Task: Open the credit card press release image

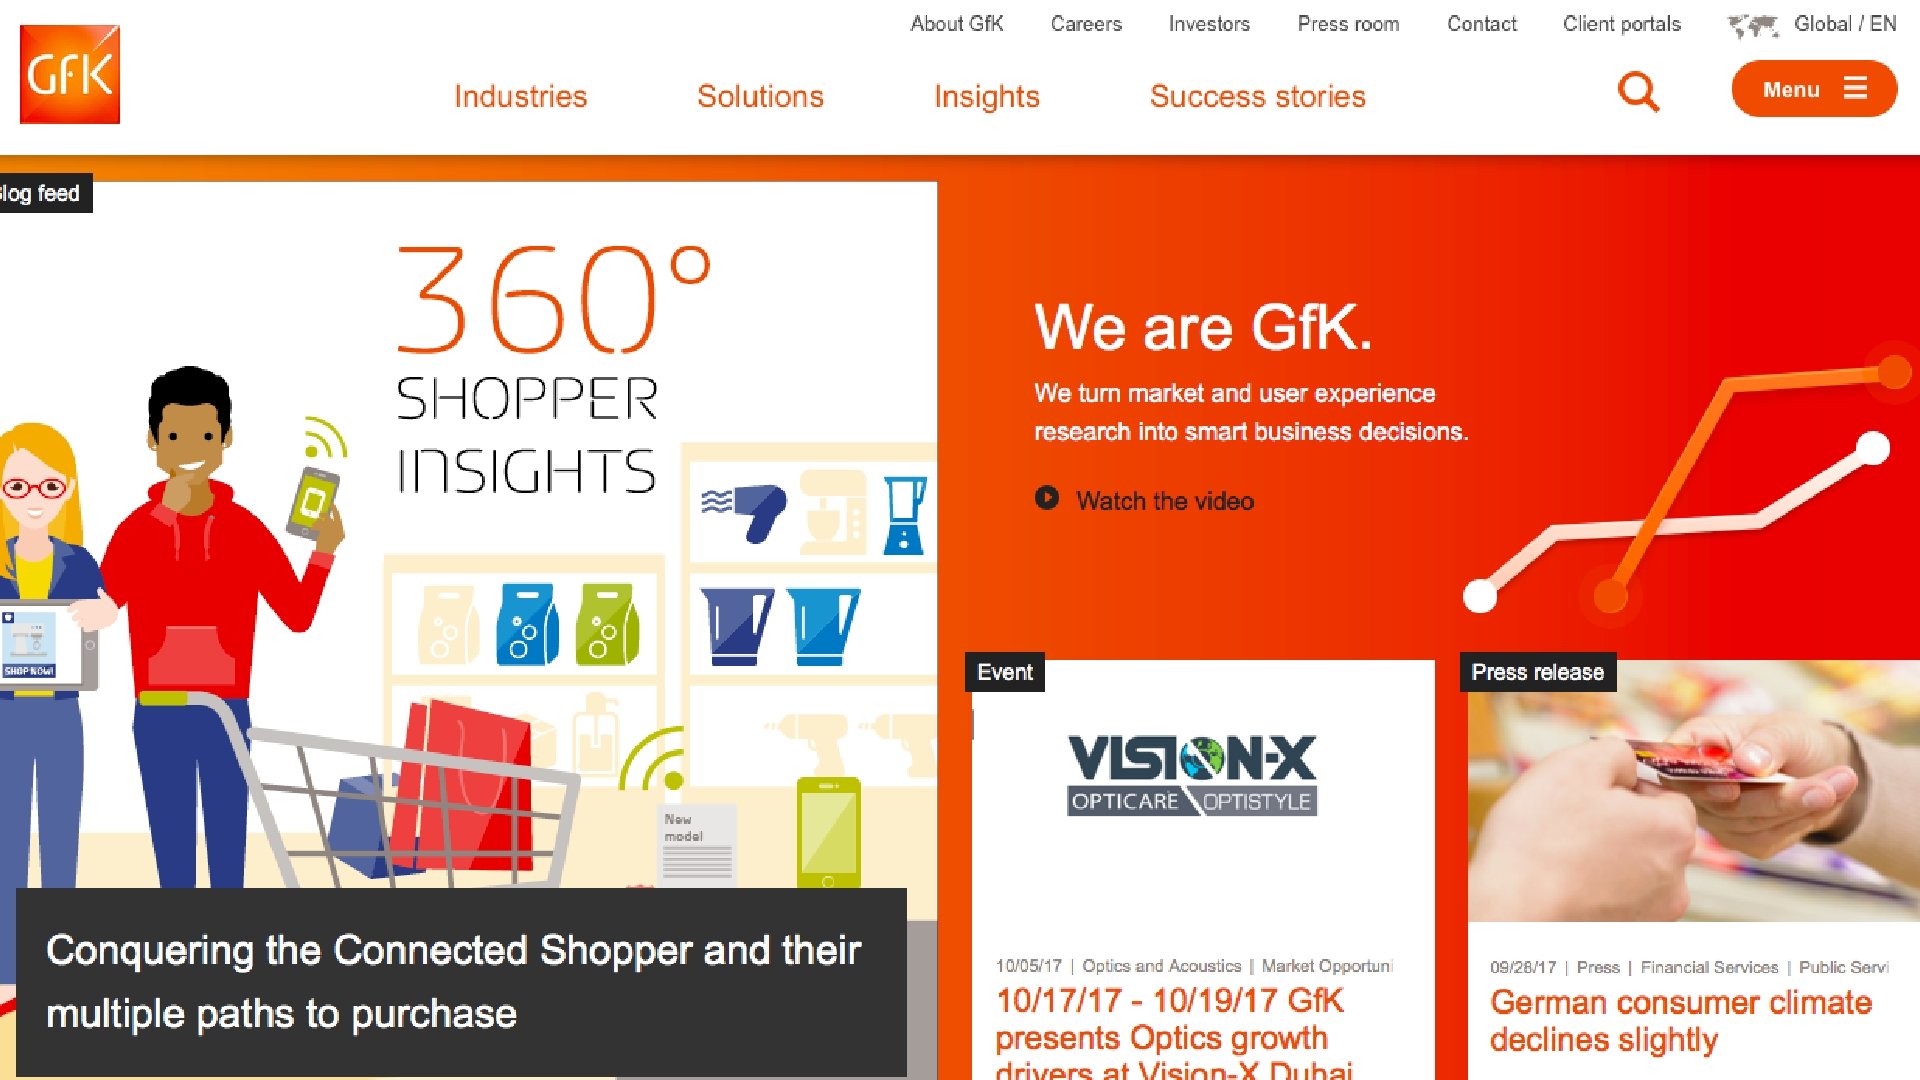Action: tap(1693, 791)
